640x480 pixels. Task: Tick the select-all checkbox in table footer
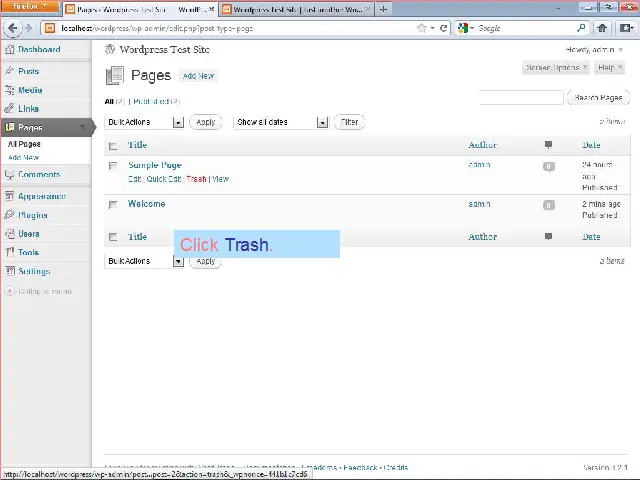coord(113,237)
